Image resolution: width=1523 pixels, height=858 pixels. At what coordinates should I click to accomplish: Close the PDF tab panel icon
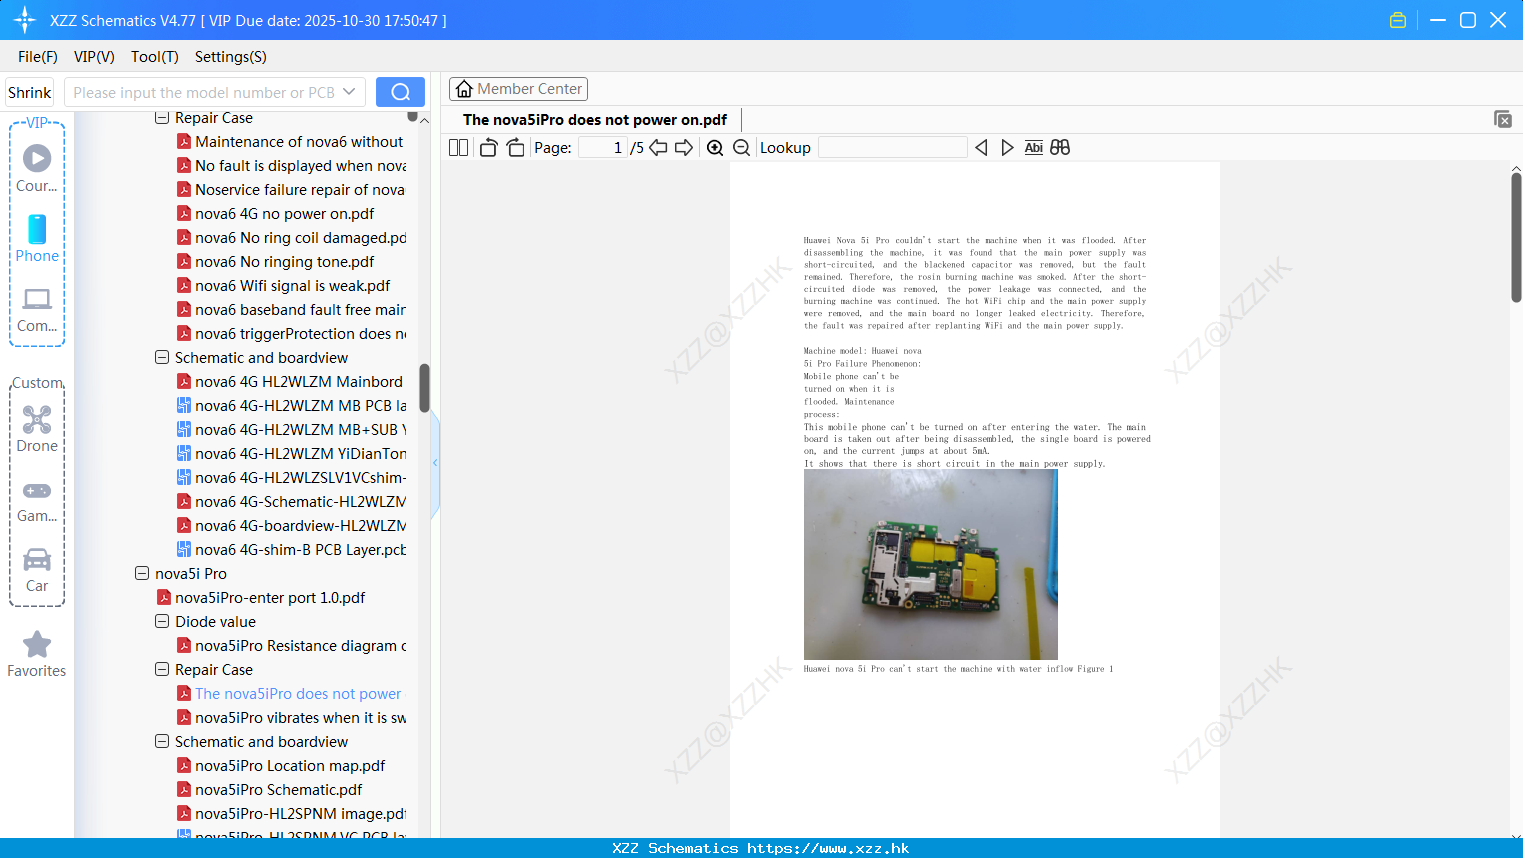[x=1503, y=119]
